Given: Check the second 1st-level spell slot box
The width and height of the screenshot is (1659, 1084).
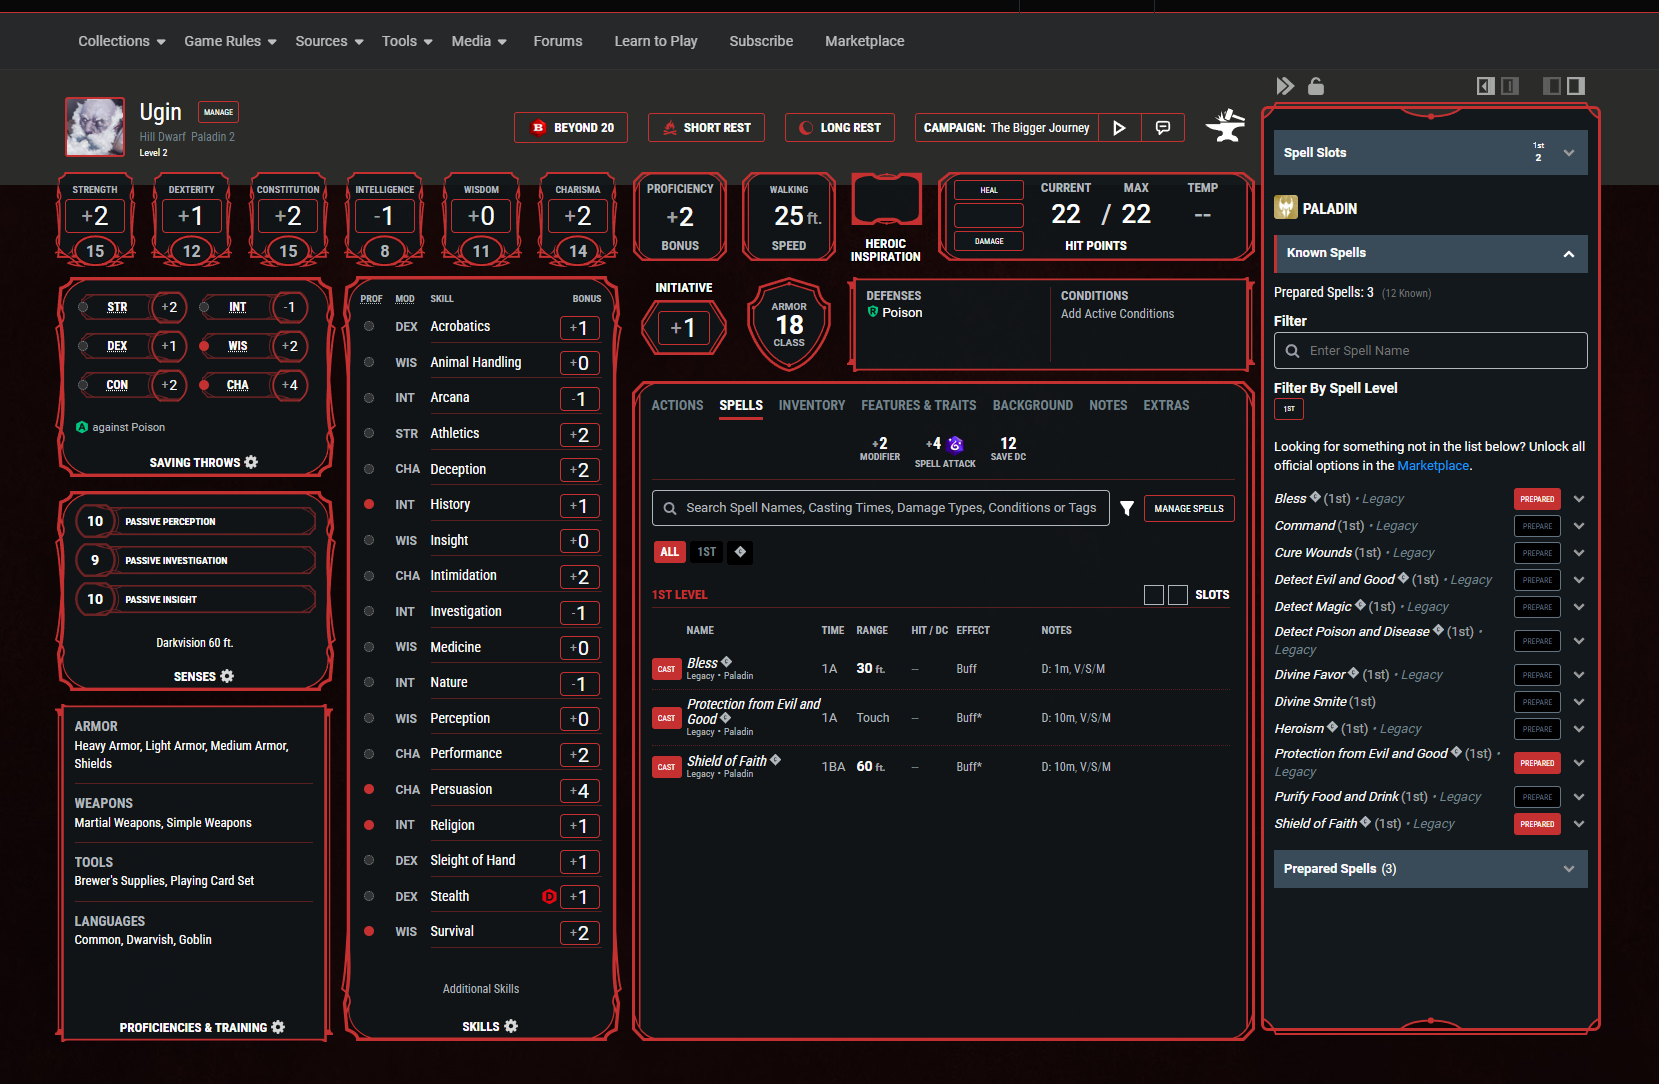Looking at the screenshot, I should [1178, 595].
